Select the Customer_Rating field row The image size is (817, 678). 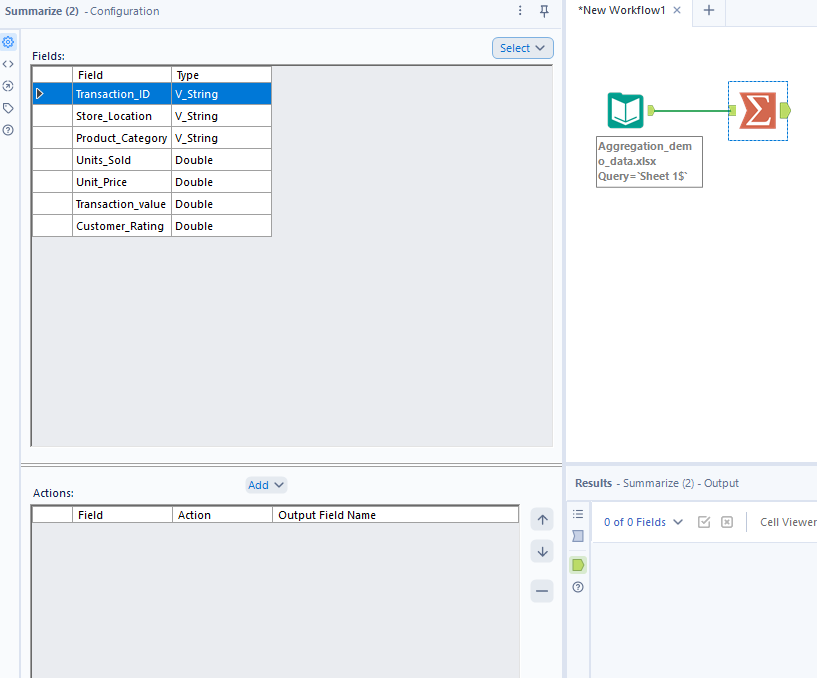click(x=152, y=226)
